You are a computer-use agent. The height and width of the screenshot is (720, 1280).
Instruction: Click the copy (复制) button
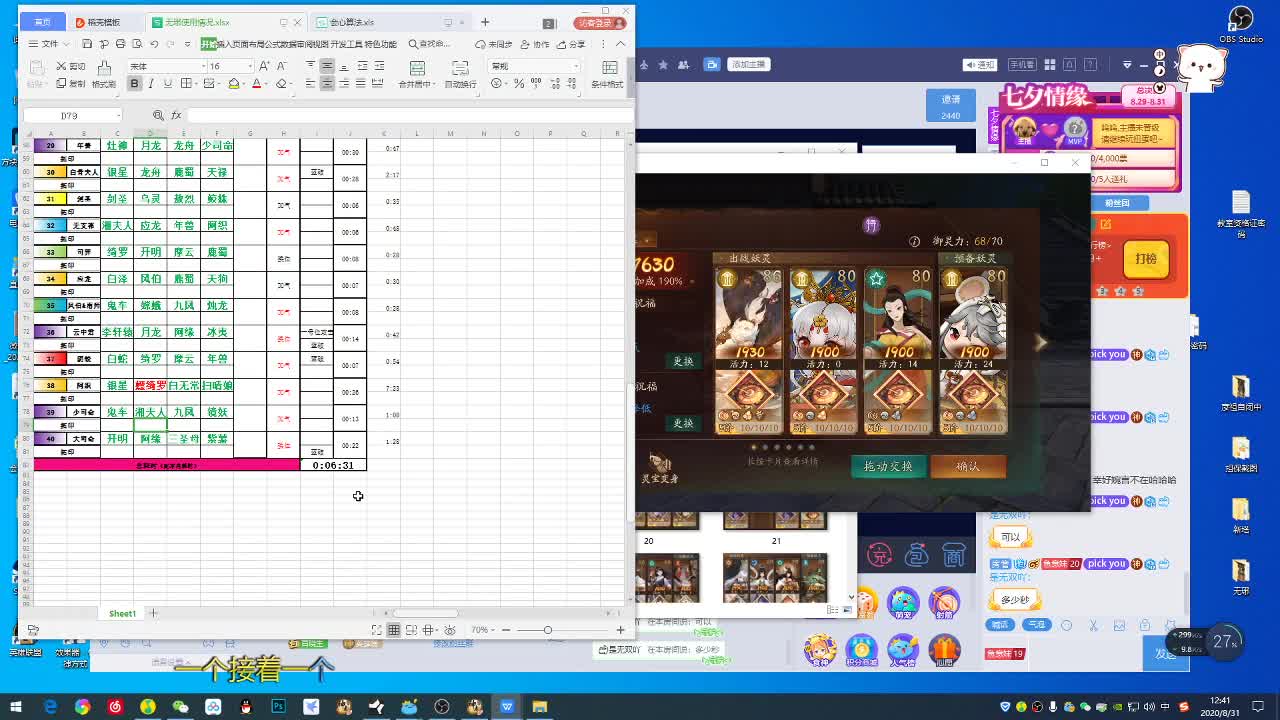pyautogui.click(x=71, y=83)
